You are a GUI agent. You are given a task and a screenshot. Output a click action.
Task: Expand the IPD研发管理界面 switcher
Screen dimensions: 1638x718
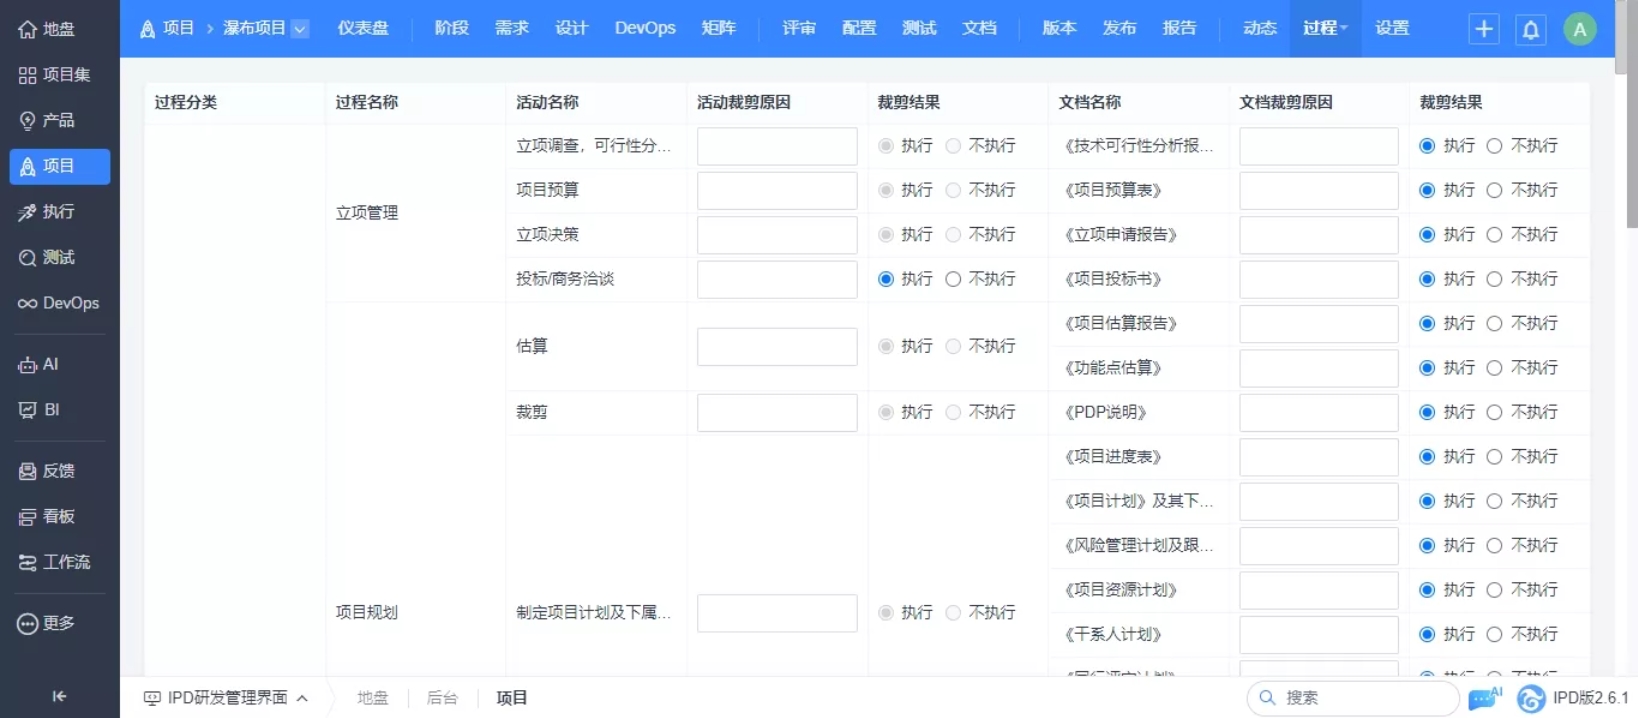pos(226,698)
